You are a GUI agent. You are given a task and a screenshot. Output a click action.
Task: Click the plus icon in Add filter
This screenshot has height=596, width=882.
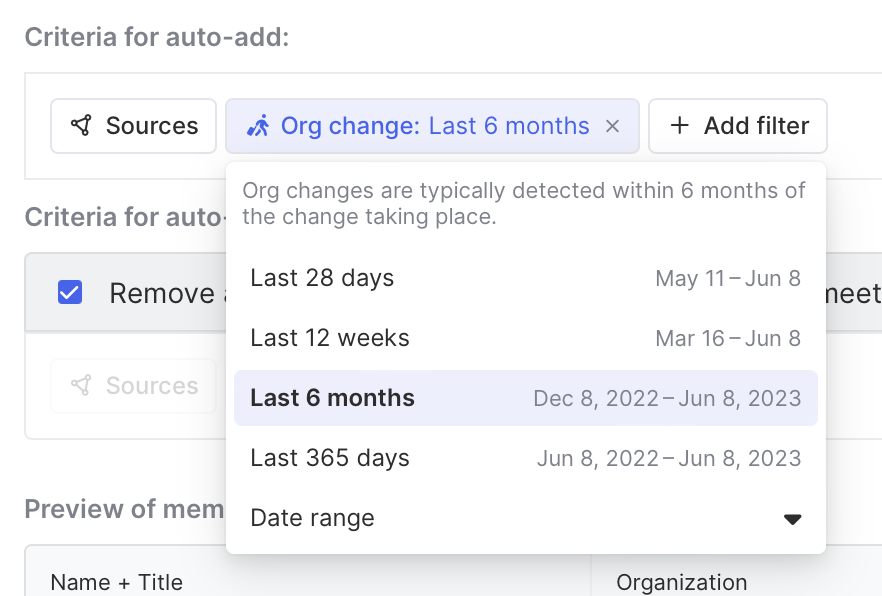[680, 126]
